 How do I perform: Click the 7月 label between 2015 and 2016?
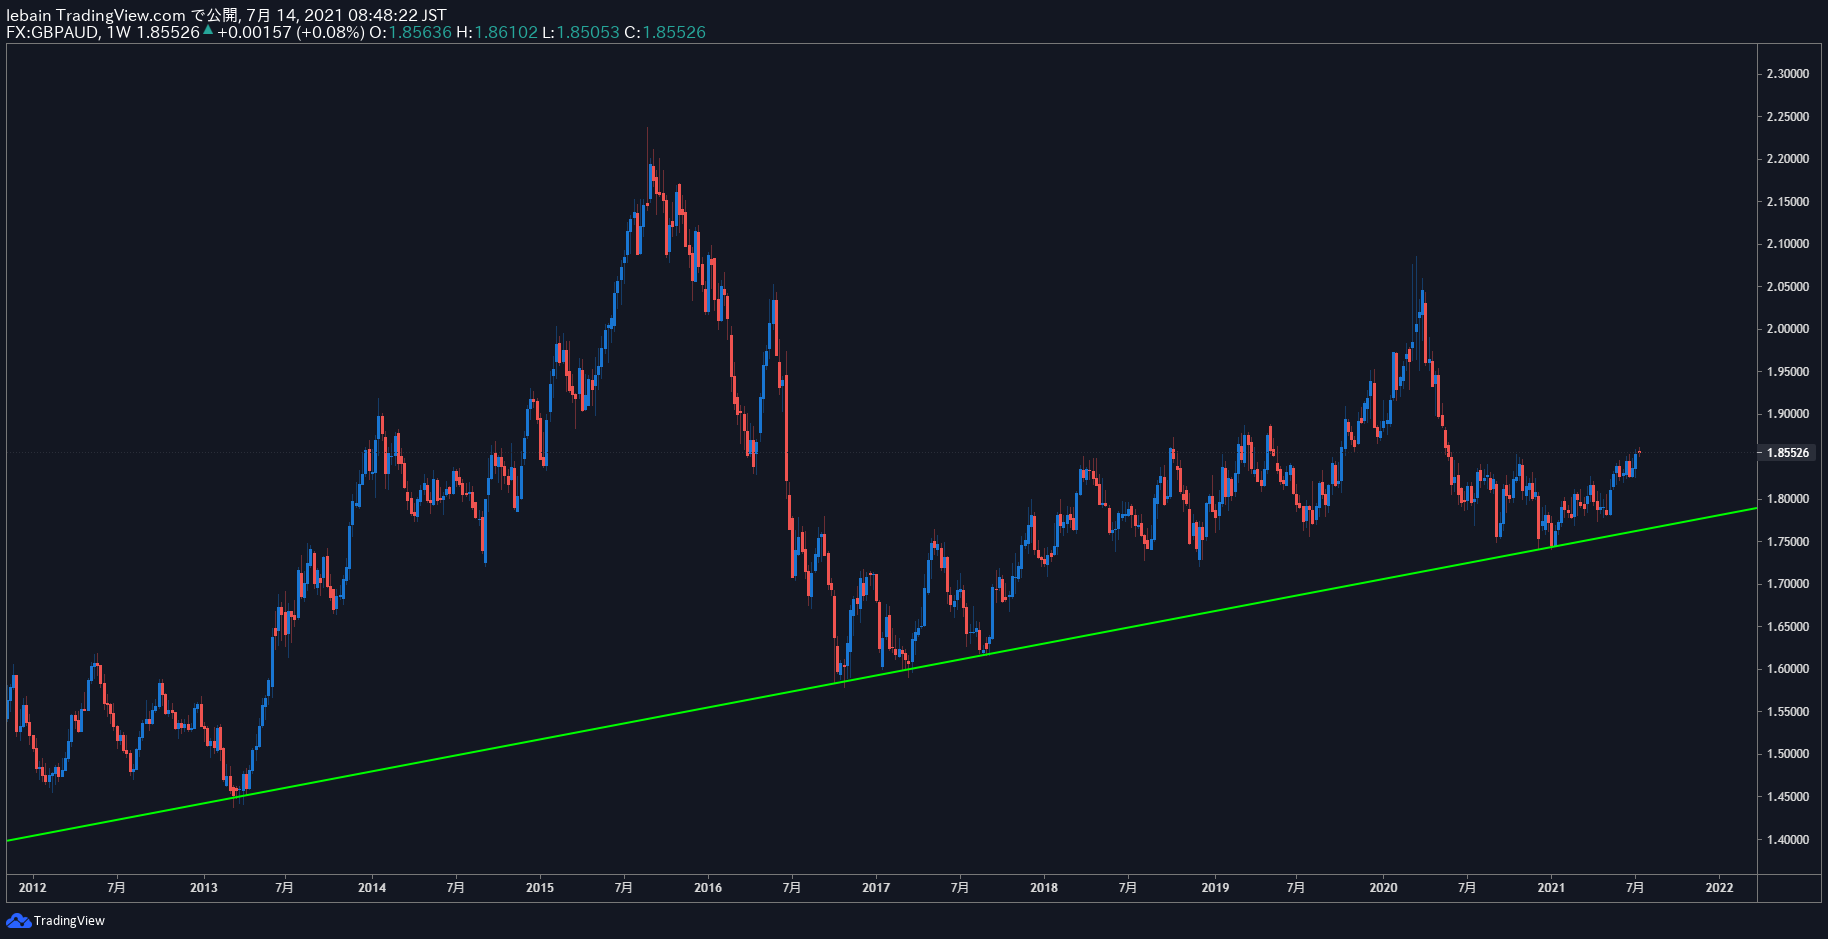pyautogui.click(x=624, y=888)
